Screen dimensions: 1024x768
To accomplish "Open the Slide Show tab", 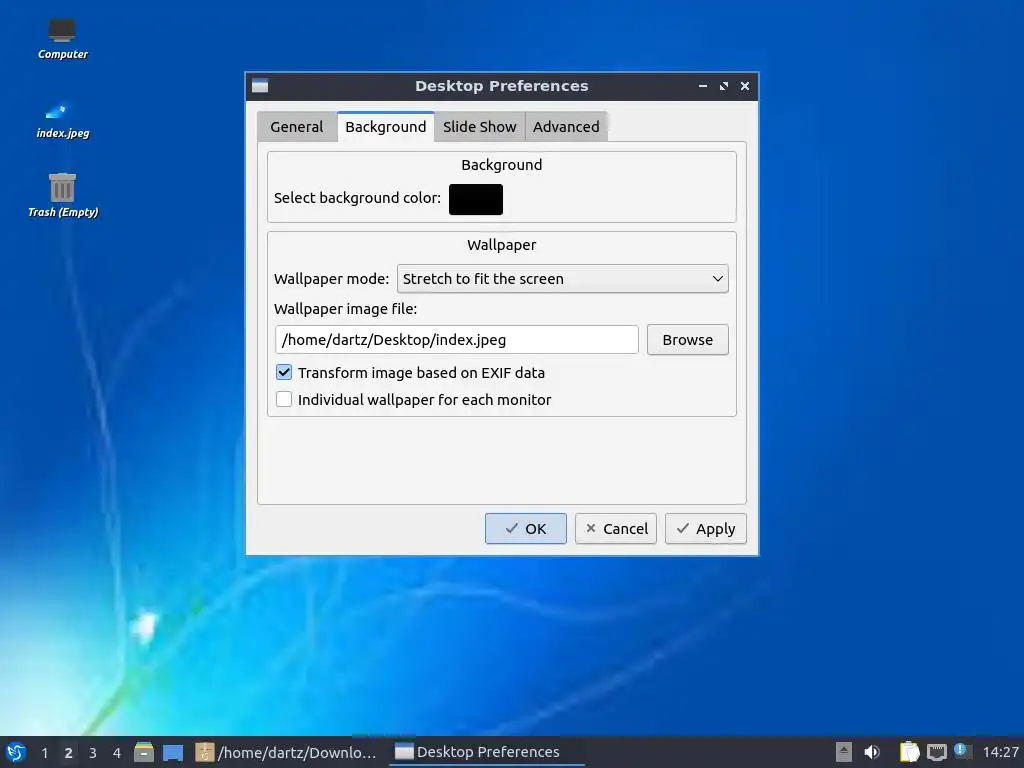I will click(x=479, y=127).
